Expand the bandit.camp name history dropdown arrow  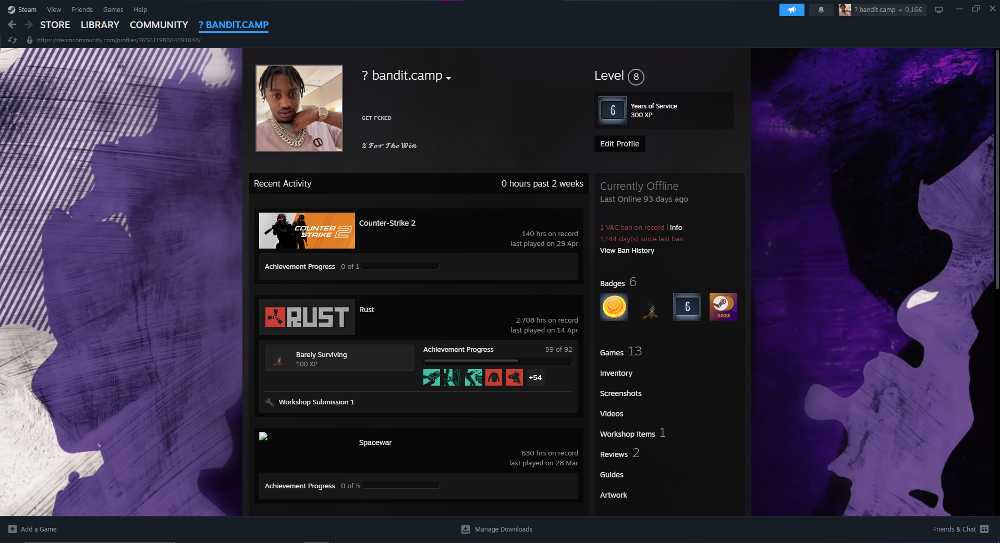click(448, 78)
